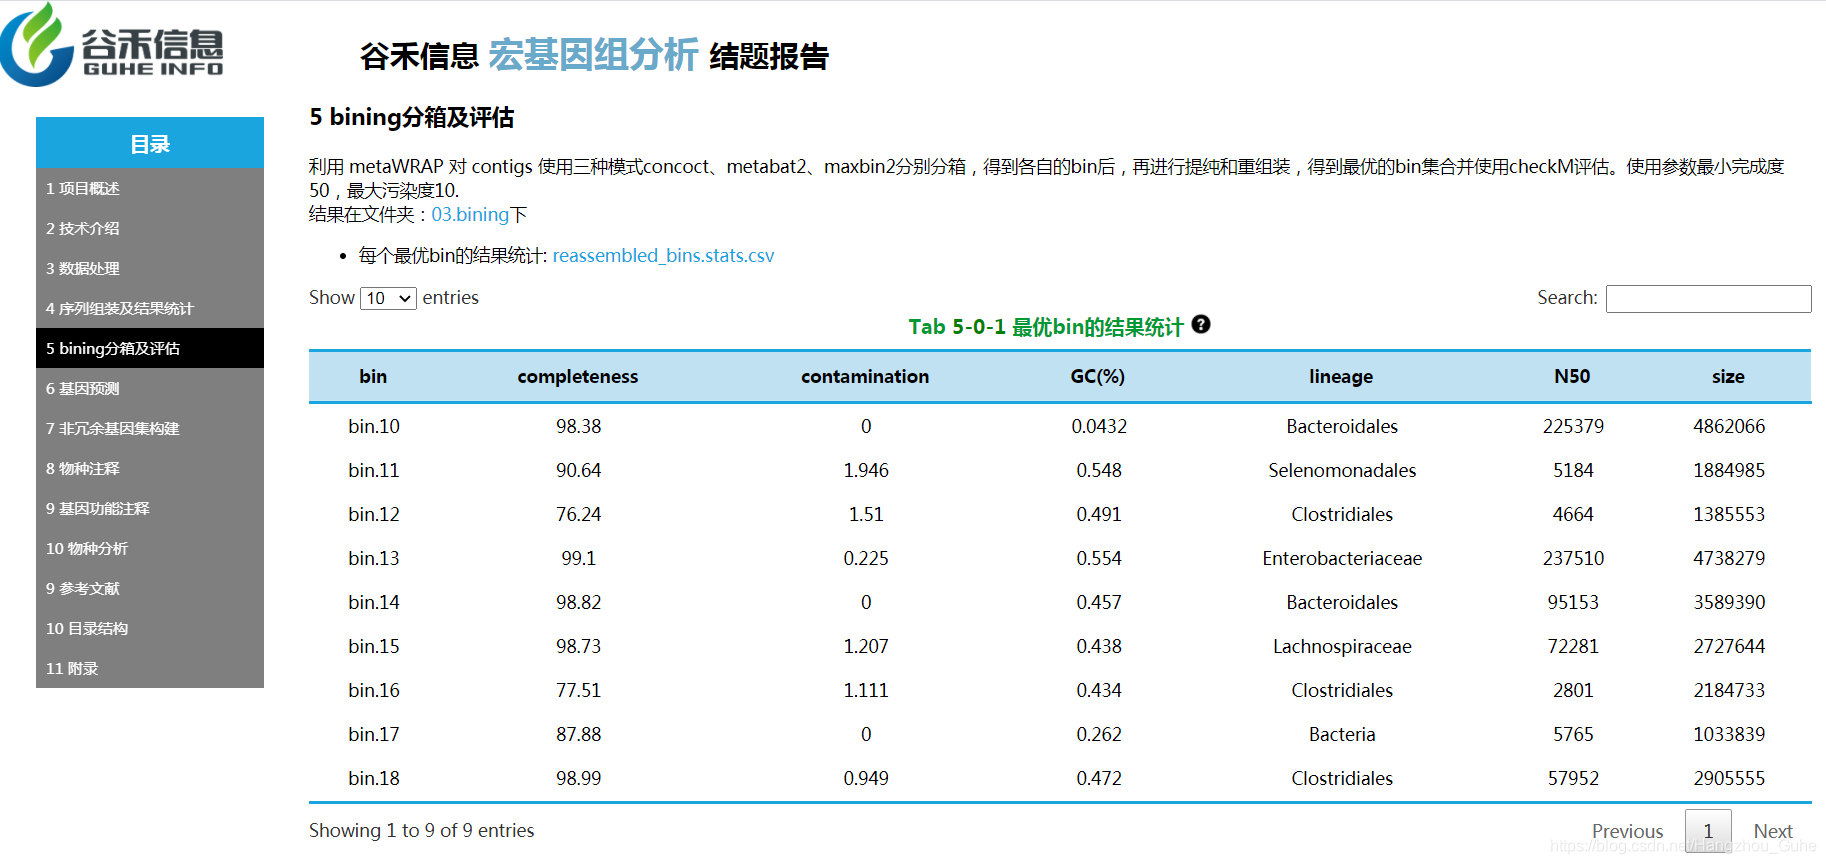Screen dimensions: 1826x864
Task: Click the Tab 5-0-1 table caption
Action: point(1046,326)
